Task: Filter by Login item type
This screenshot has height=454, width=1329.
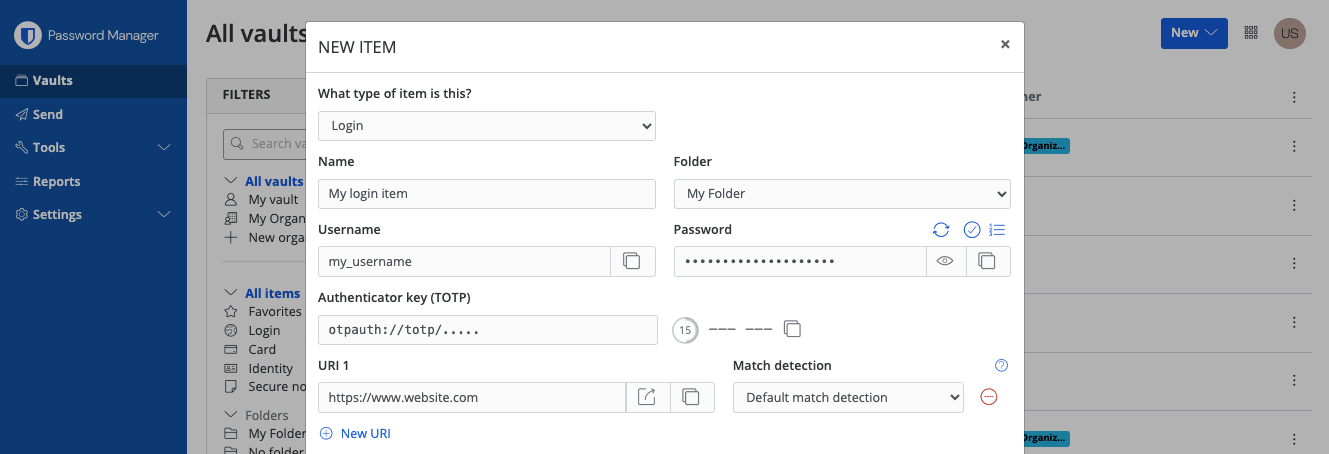Action: pyautogui.click(x=264, y=331)
